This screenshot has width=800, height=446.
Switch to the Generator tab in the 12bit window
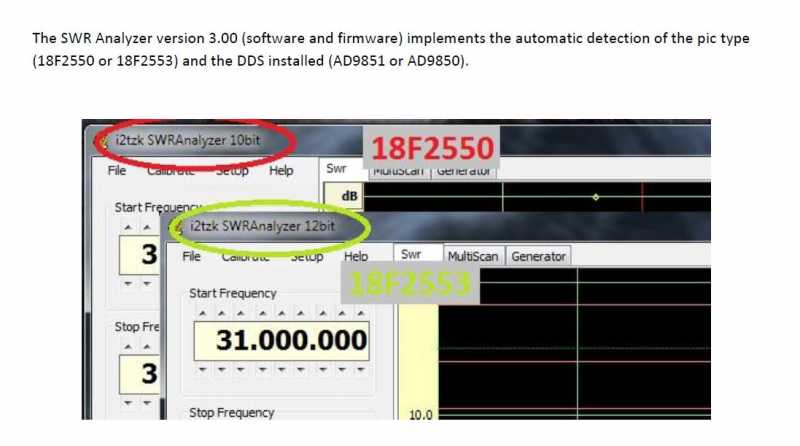pos(538,256)
